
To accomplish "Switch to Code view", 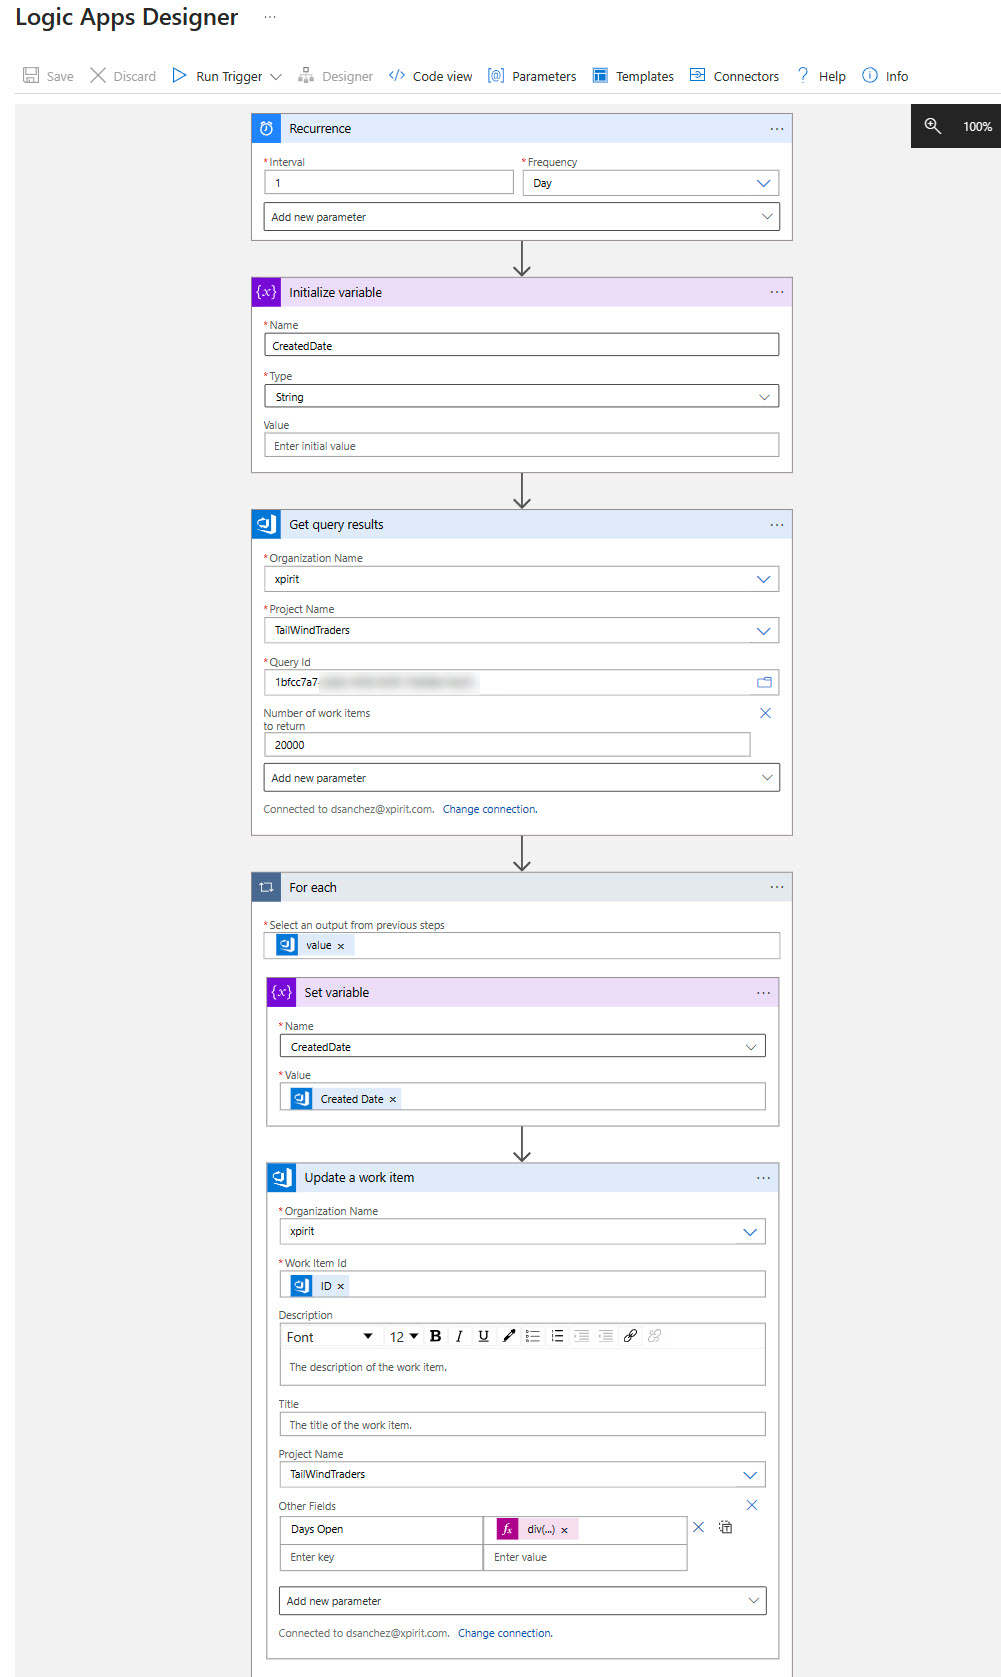I will 431,76.
